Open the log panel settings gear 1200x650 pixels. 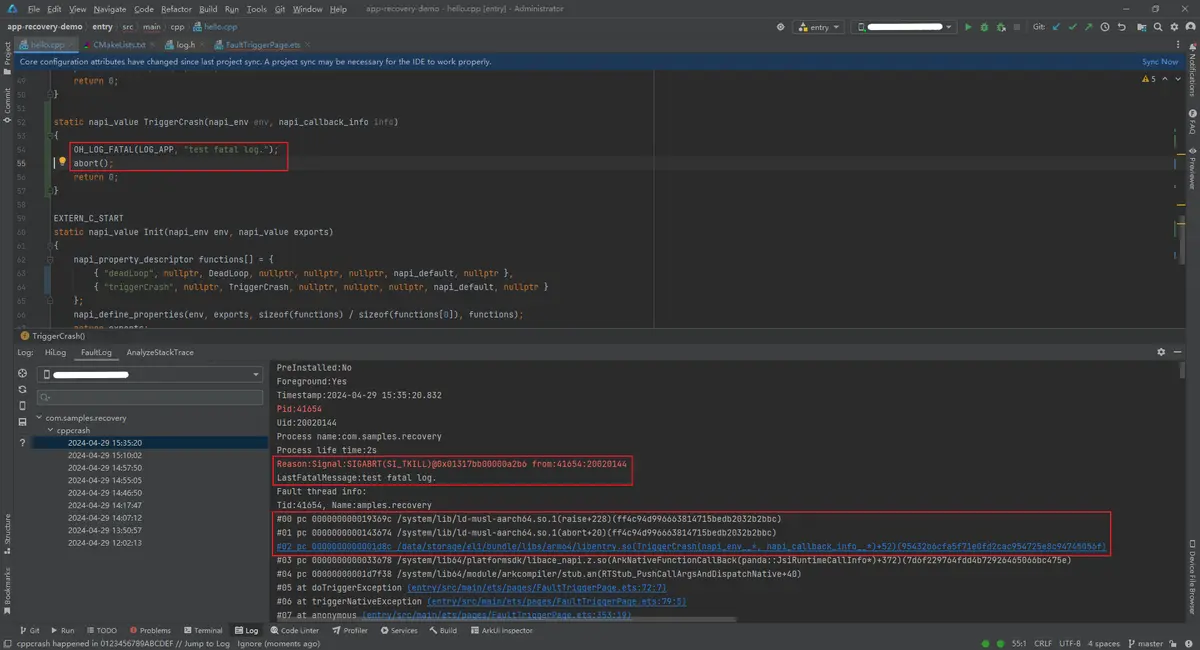click(1161, 352)
